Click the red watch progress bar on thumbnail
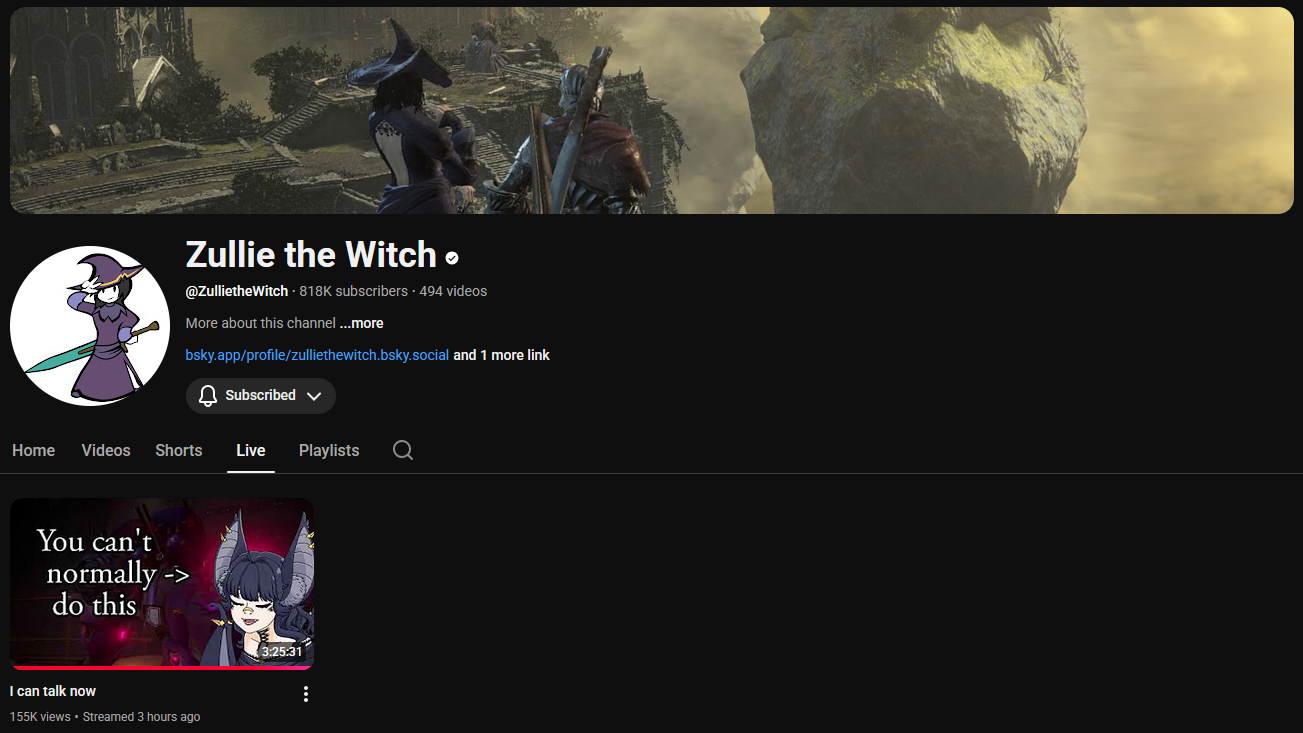Screen dimensions: 1303x733 tap(162, 667)
